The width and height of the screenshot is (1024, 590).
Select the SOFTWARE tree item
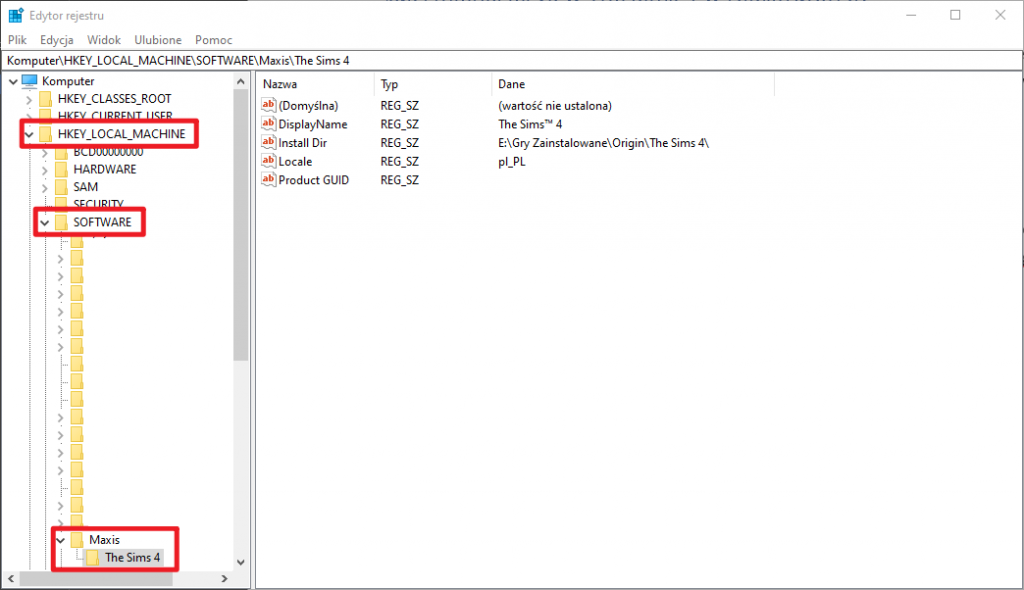tap(103, 222)
